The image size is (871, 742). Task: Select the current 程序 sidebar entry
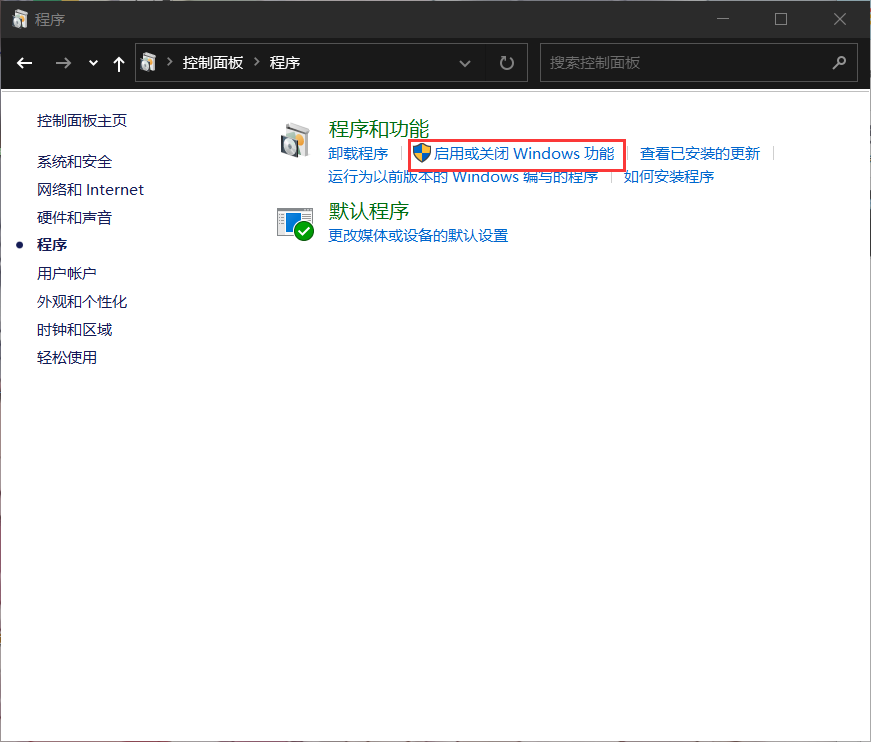pos(52,245)
